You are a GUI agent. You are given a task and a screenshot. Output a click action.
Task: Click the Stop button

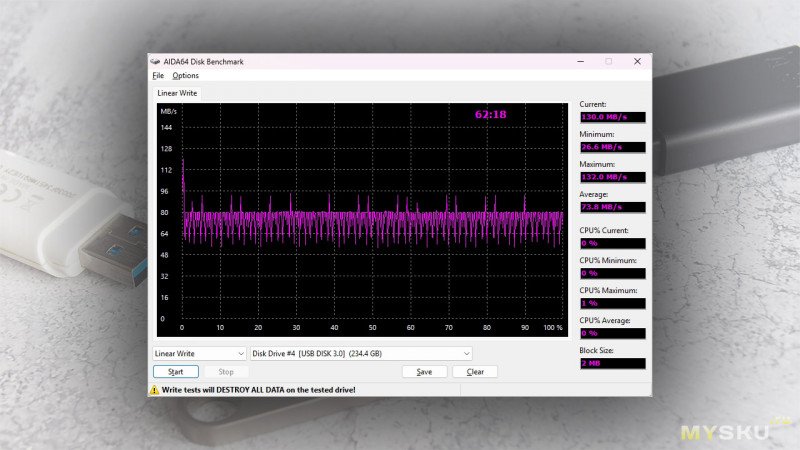[226, 372]
